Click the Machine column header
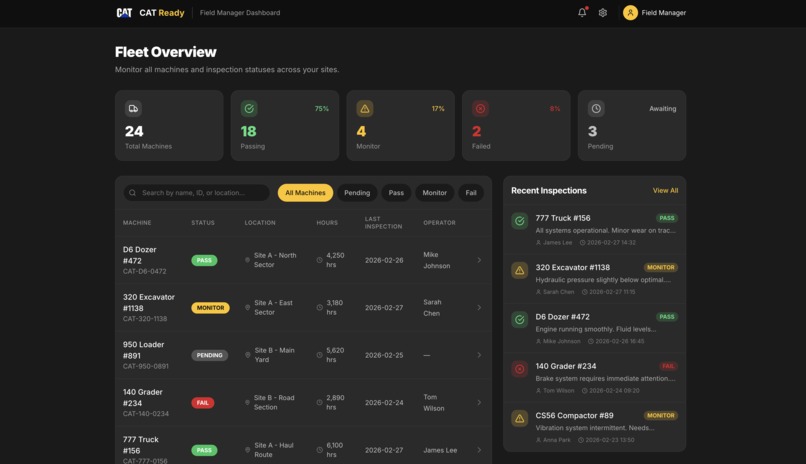Screen dimensions: 806x464 tap(137, 222)
